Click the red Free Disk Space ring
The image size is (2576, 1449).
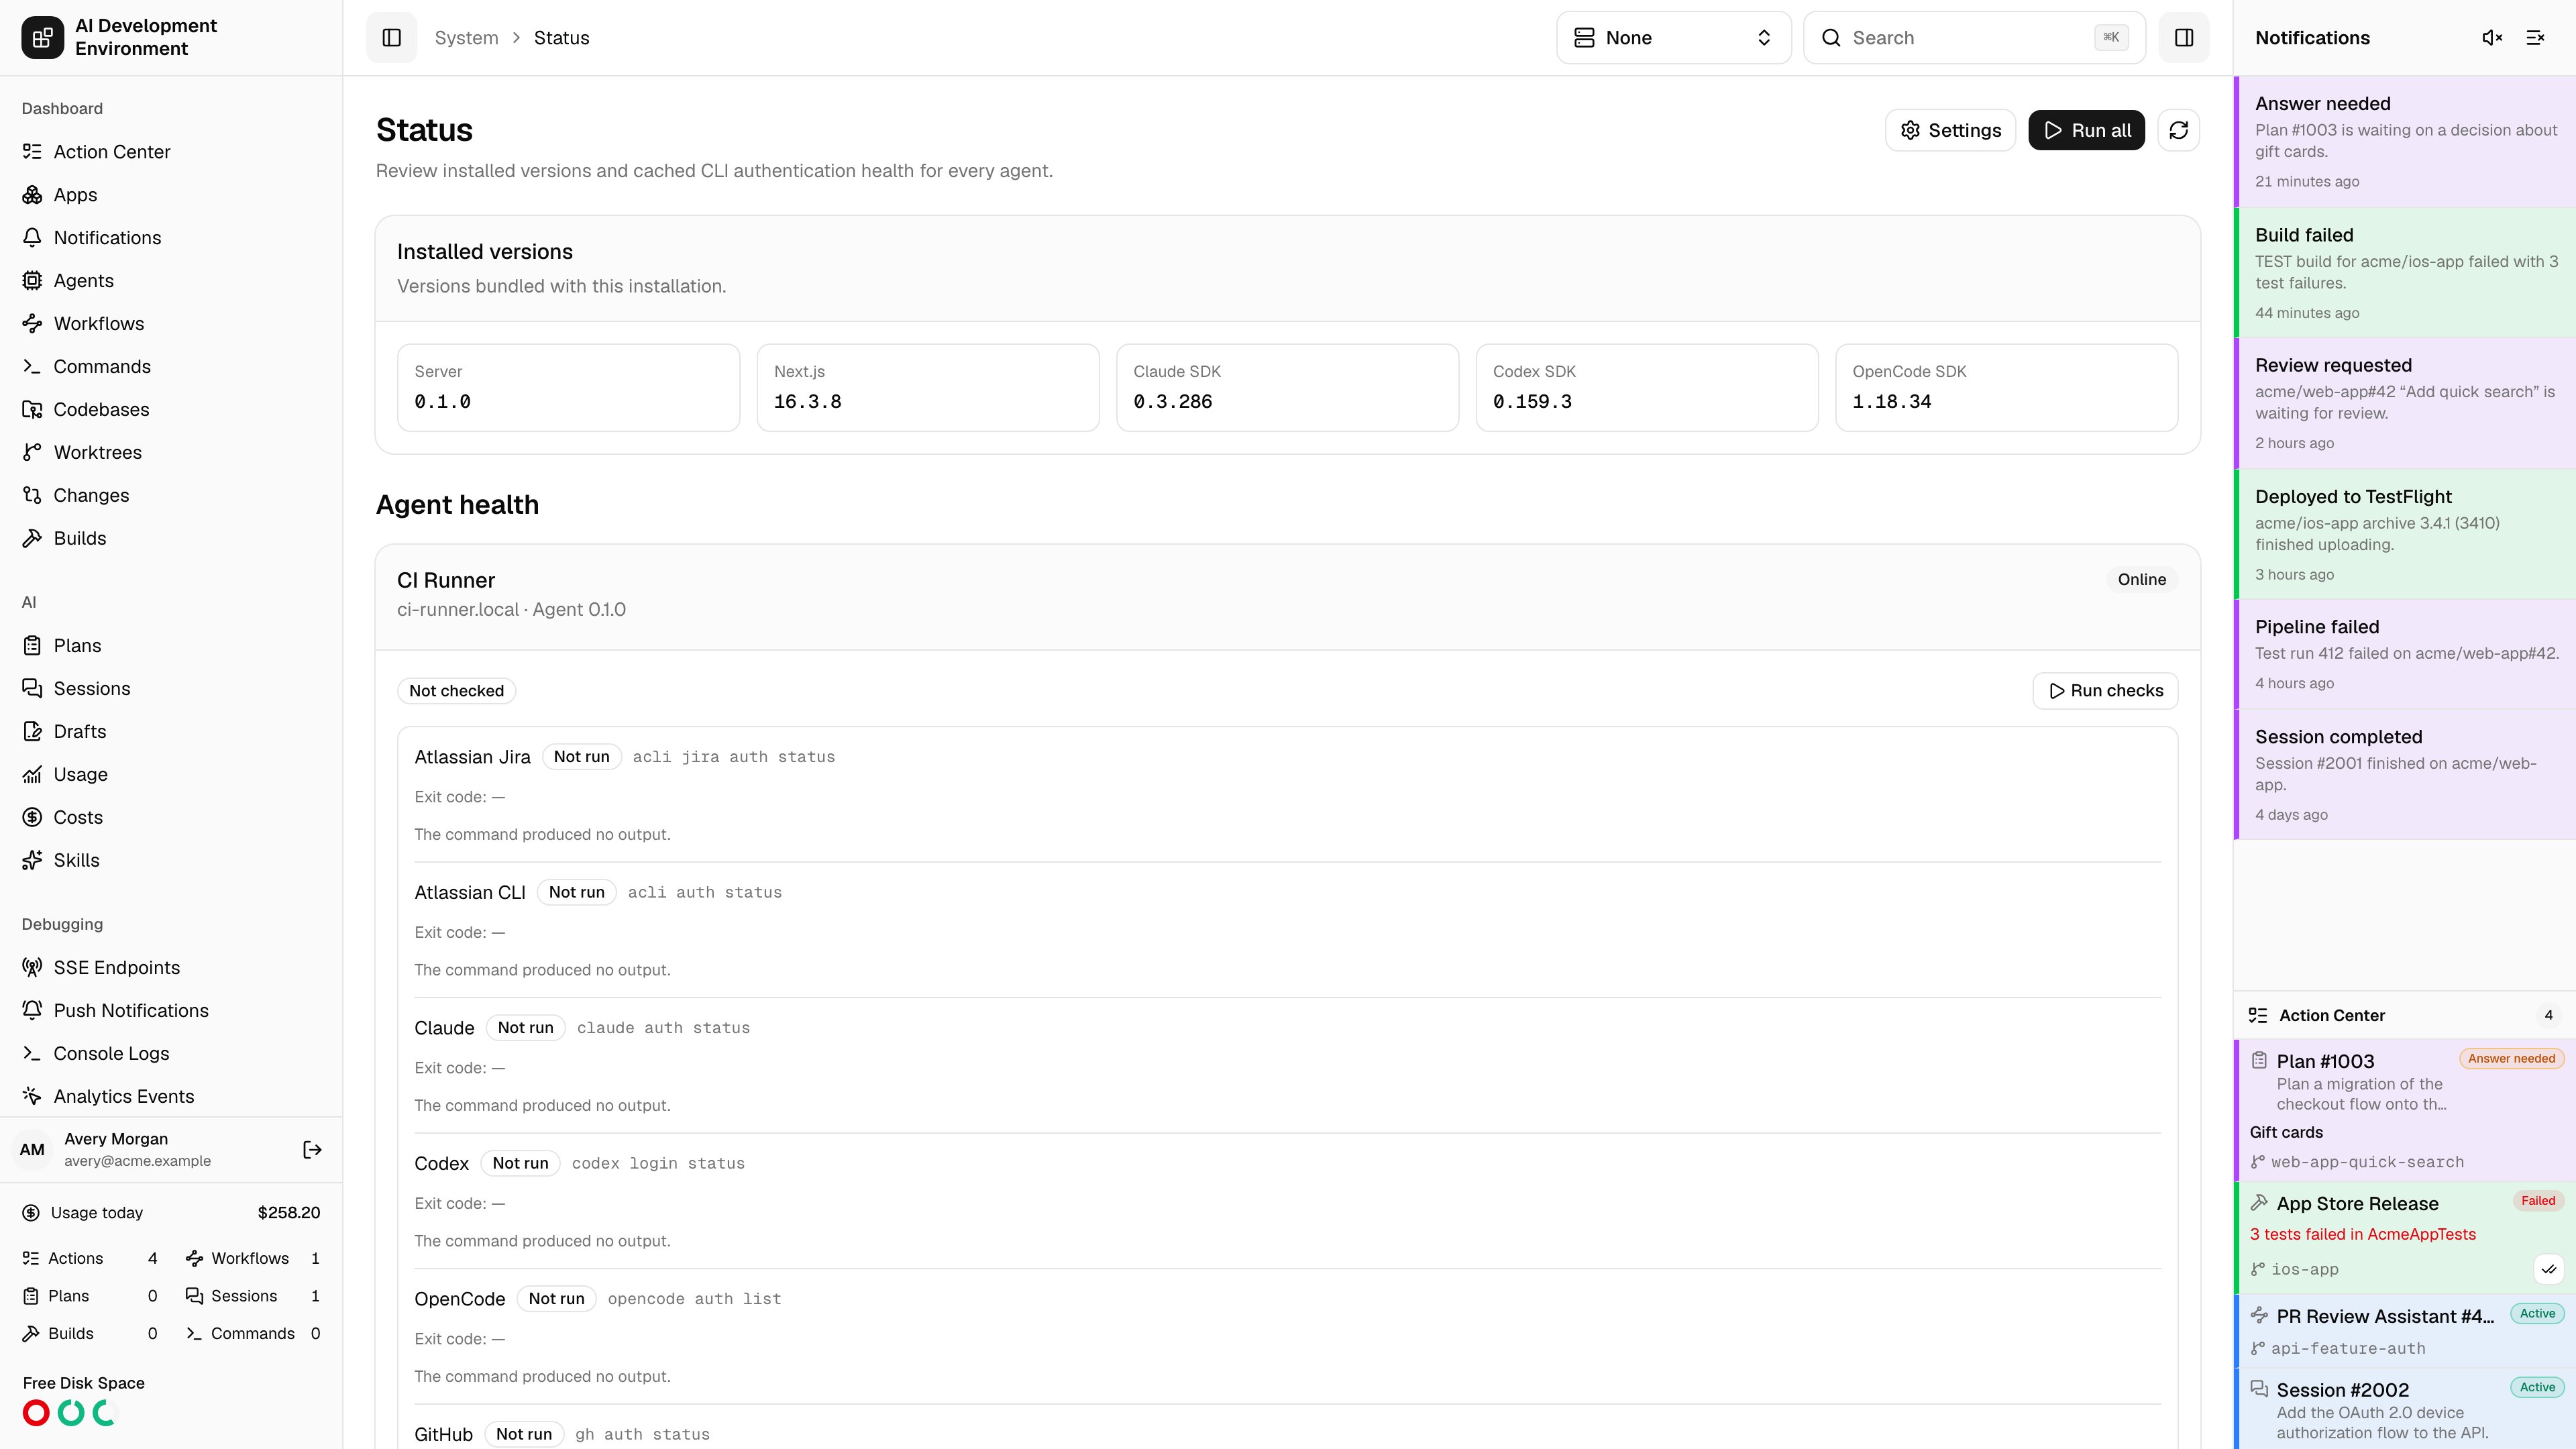click(x=36, y=1413)
